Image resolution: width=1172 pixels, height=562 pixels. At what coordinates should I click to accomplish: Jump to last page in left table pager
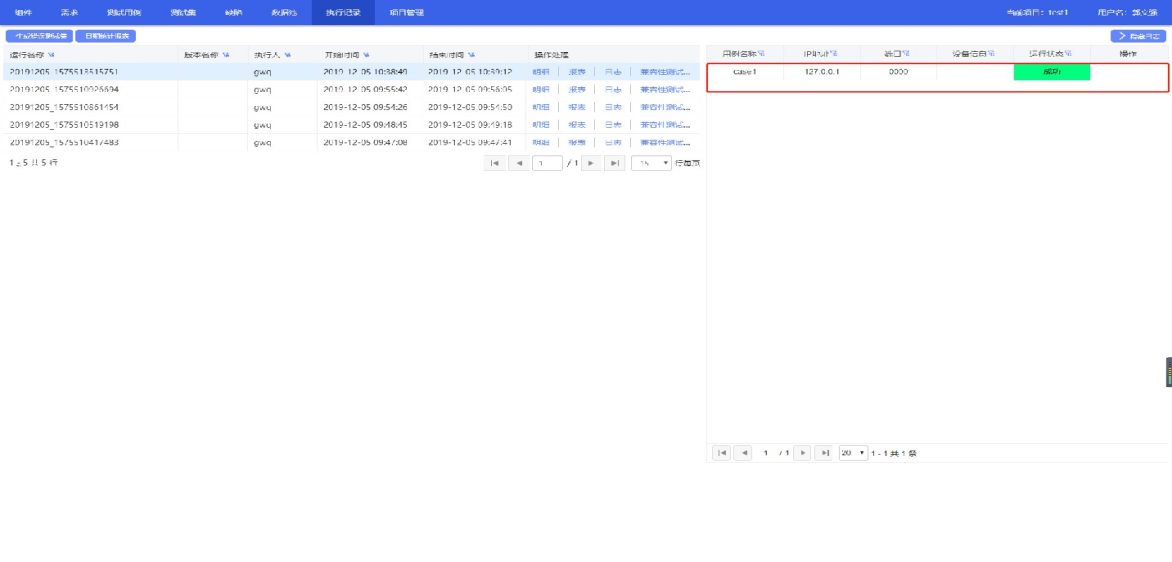coord(615,163)
